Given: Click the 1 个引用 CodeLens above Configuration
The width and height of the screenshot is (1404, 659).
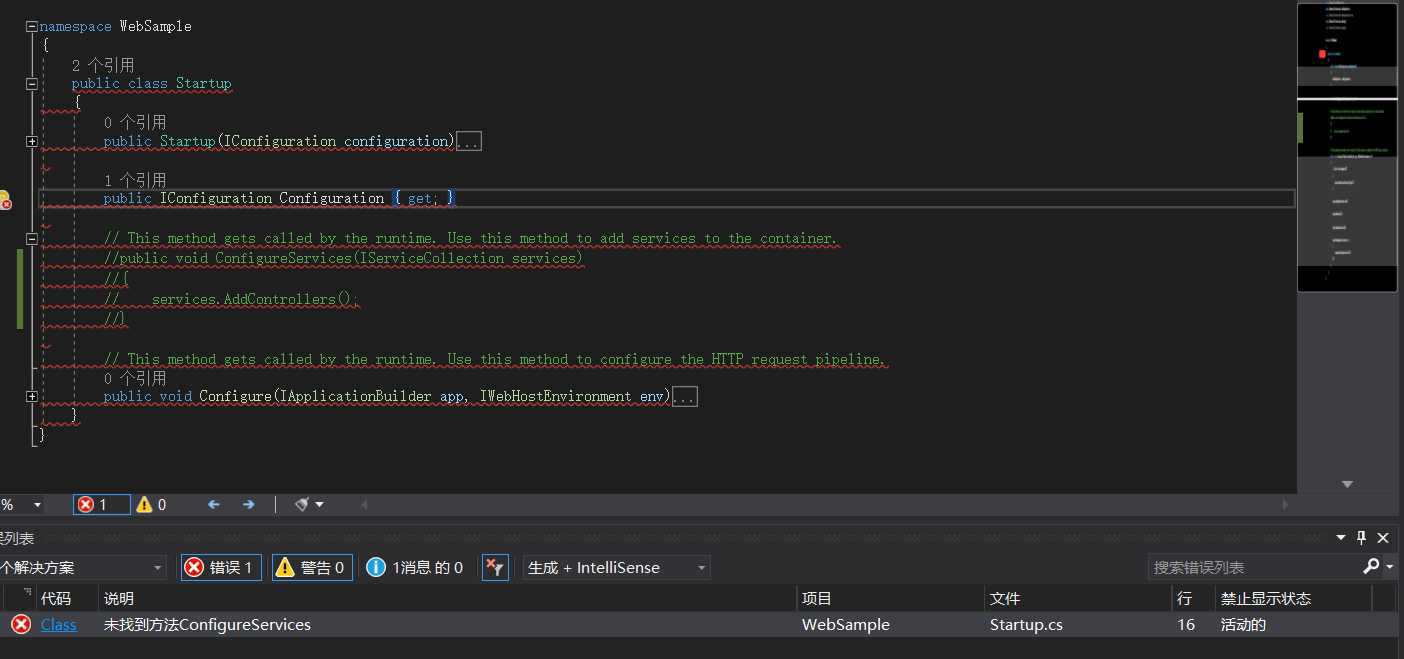Looking at the screenshot, I should [134, 180].
